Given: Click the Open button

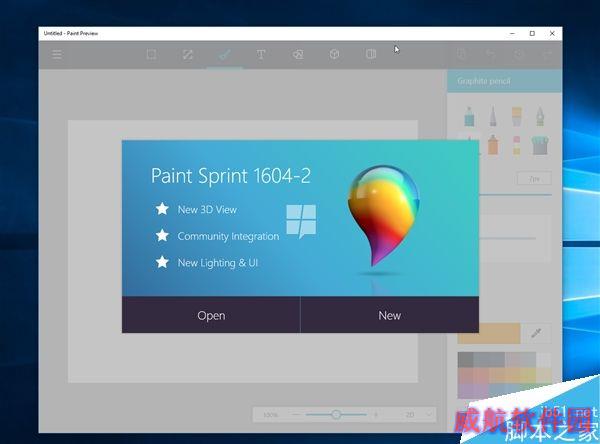Looking at the screenshot, I should (211, 315).
